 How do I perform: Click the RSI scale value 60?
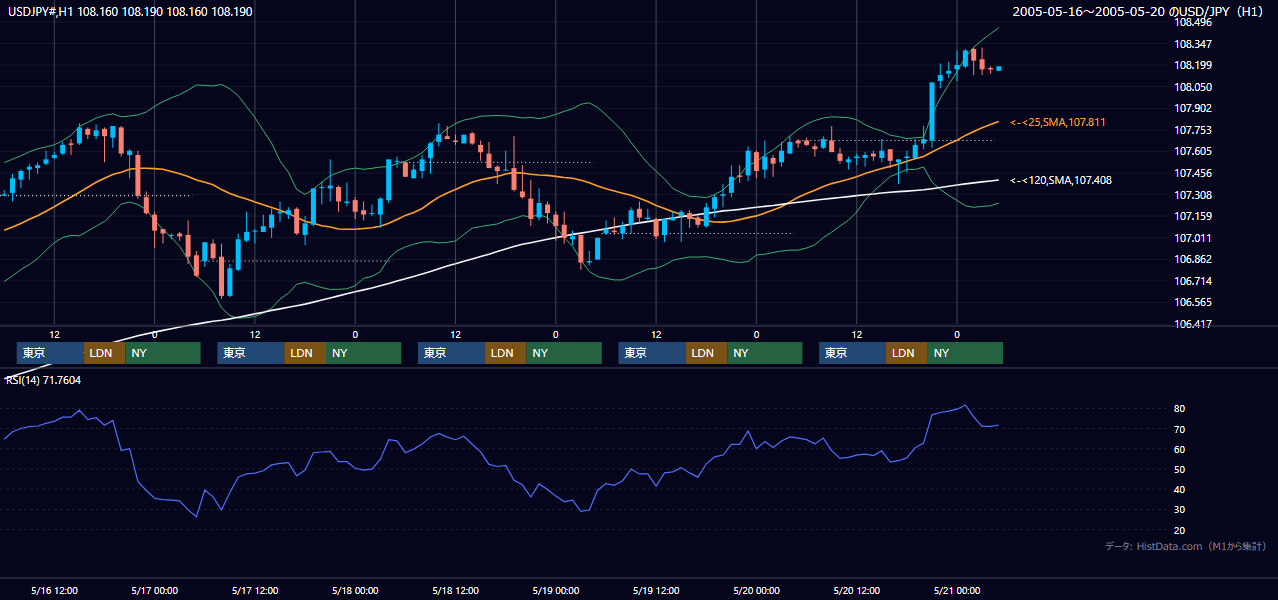click(1180, 449)
